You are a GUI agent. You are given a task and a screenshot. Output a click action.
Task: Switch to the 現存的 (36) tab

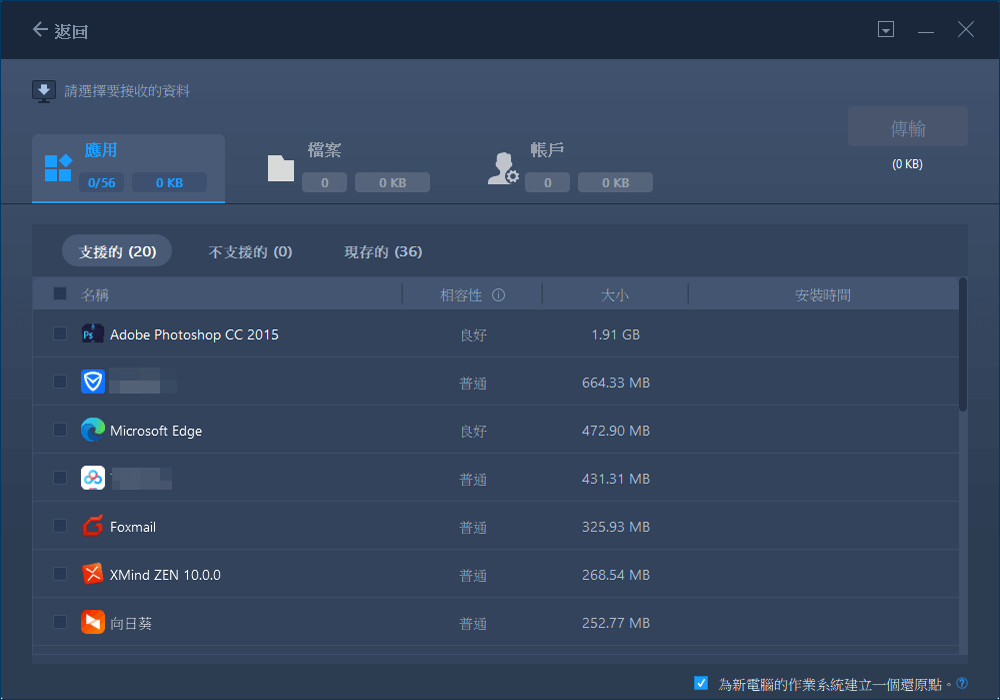point(383,252)
